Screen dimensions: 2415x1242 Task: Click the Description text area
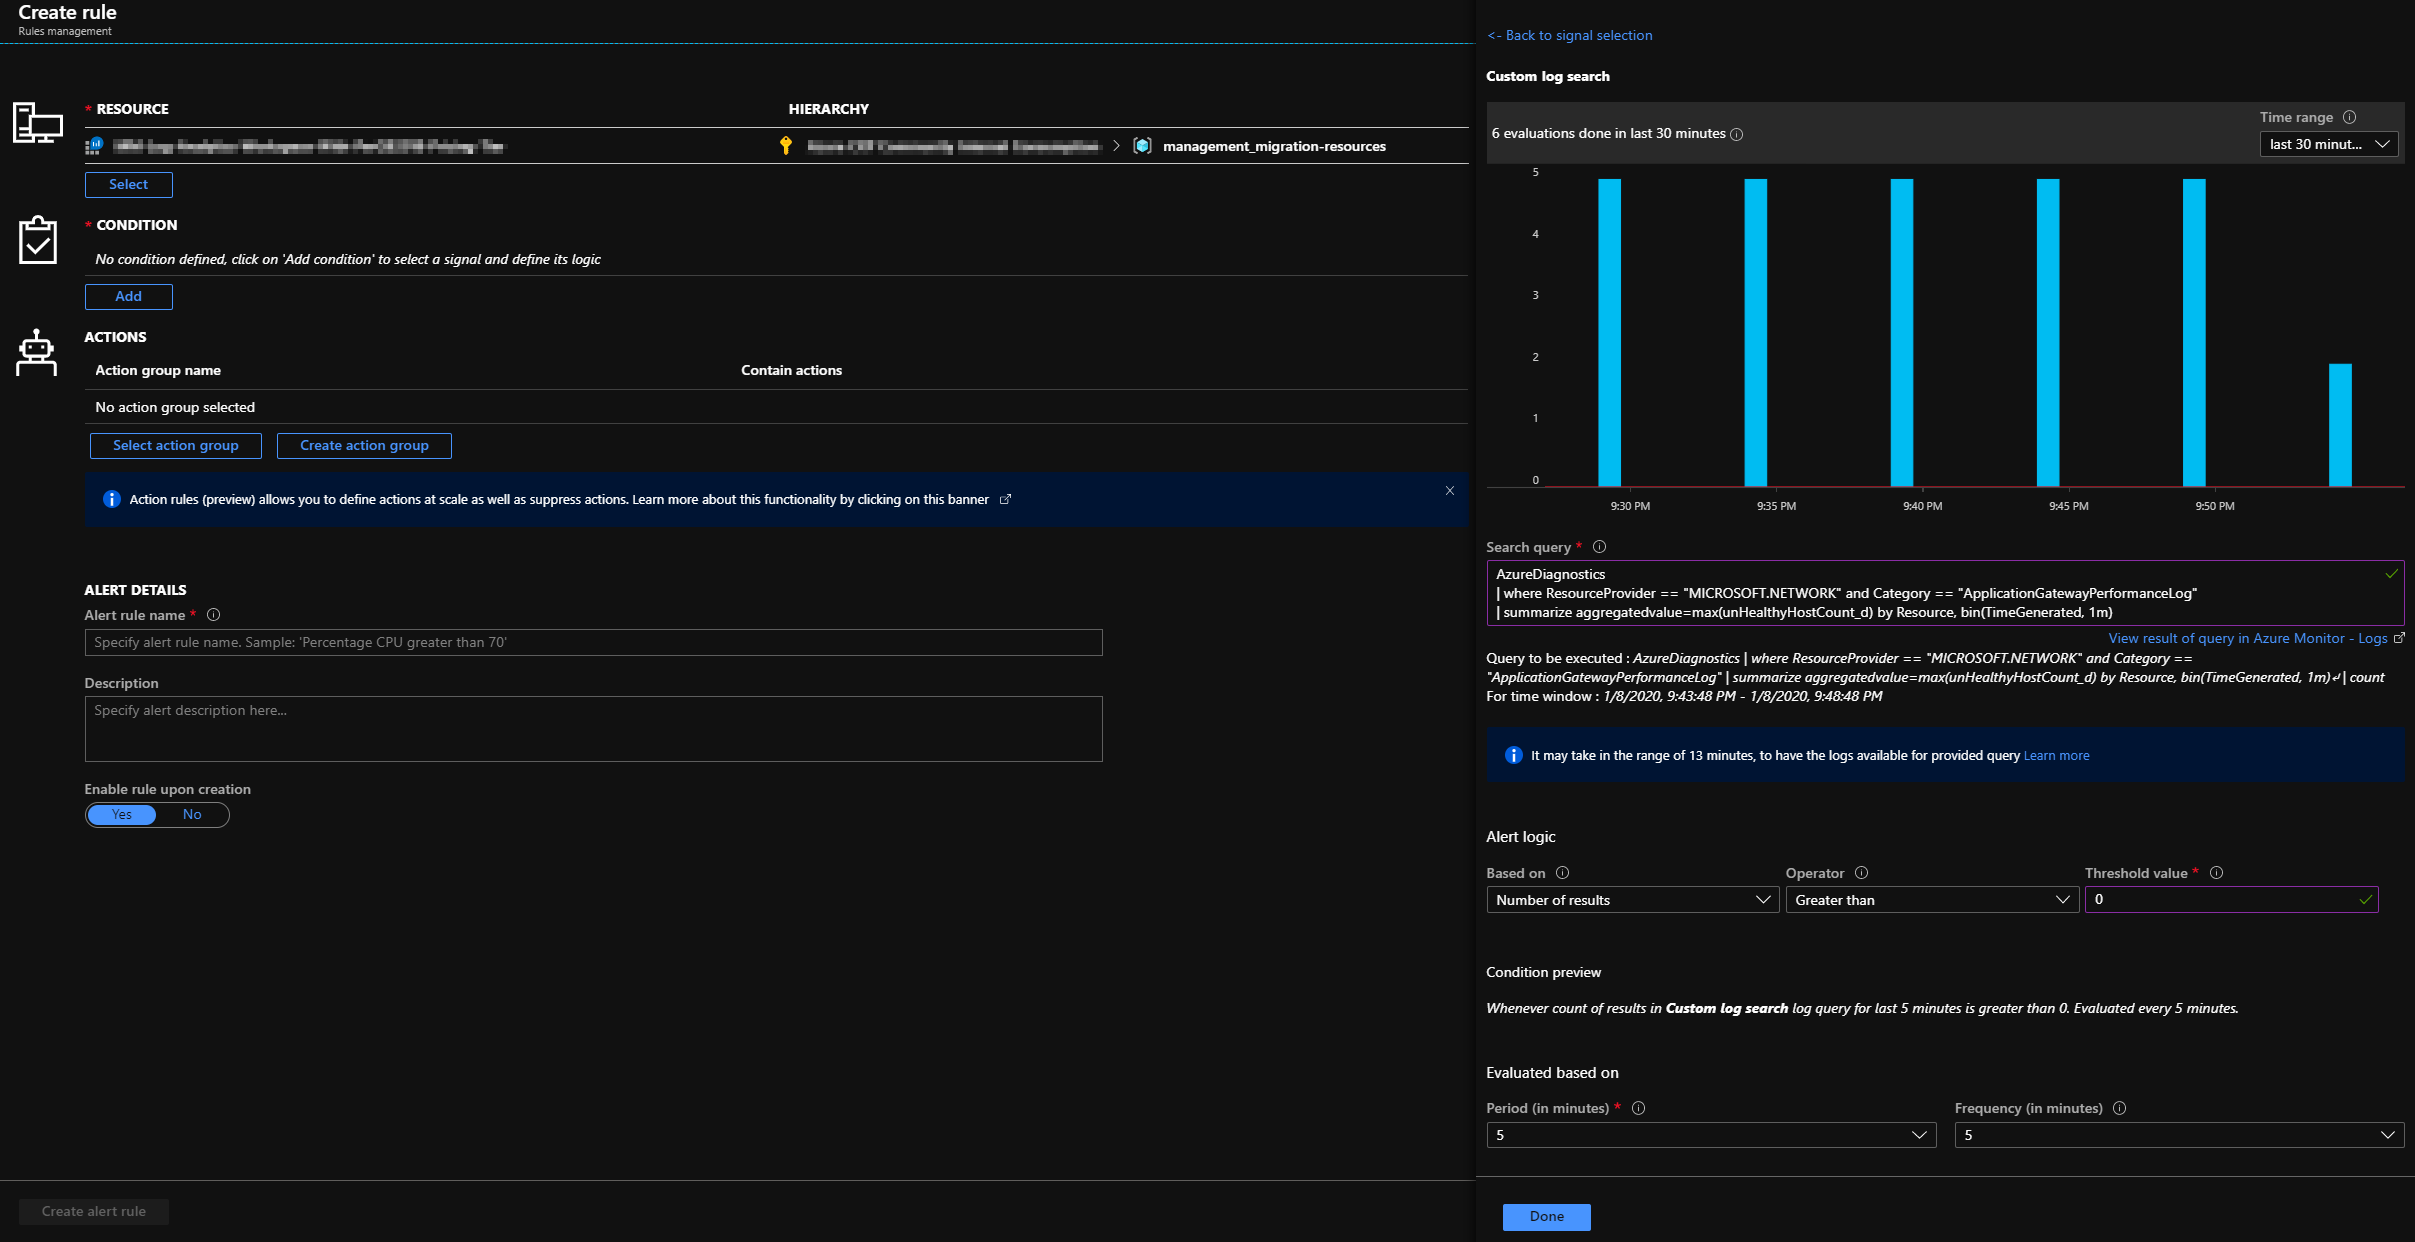pyautogui.click(x=593, y=729)
